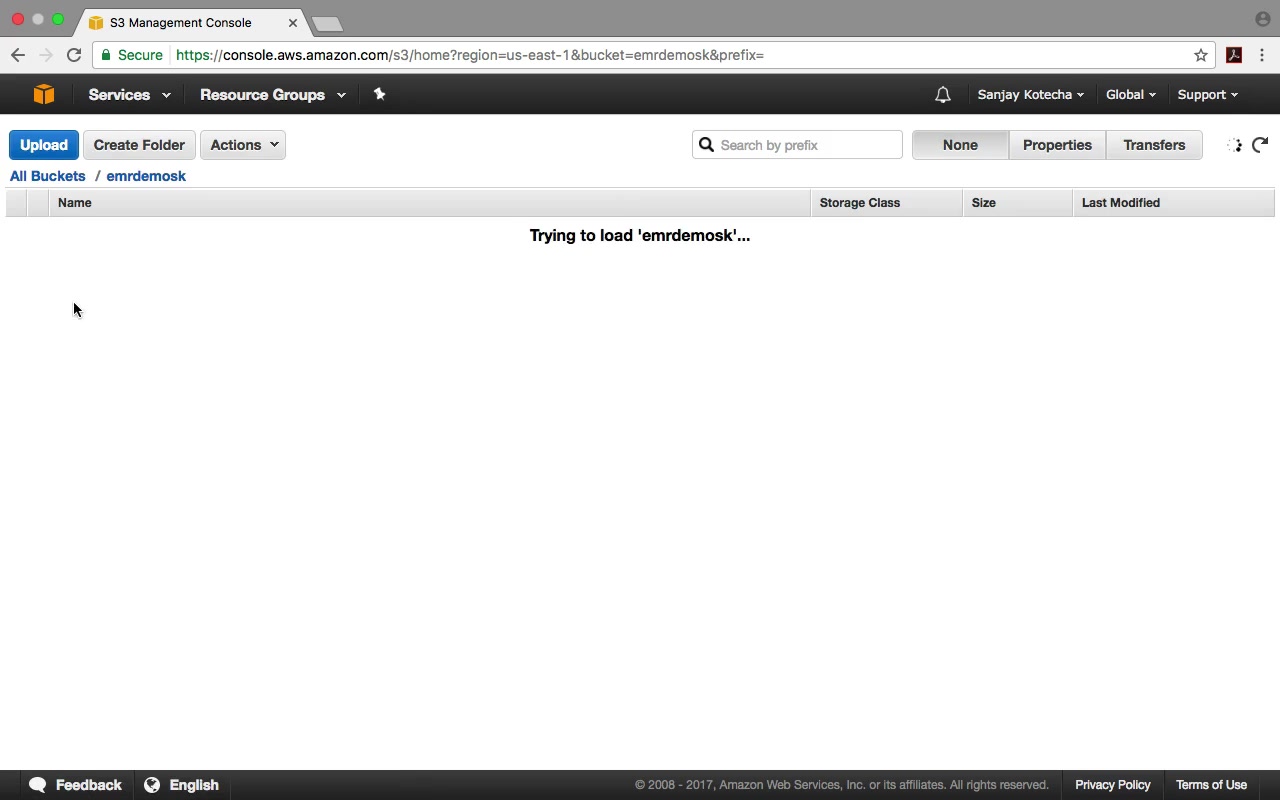Switch to the Transfers panel
Viewport: 1280px width, 800px height.
1154,145
